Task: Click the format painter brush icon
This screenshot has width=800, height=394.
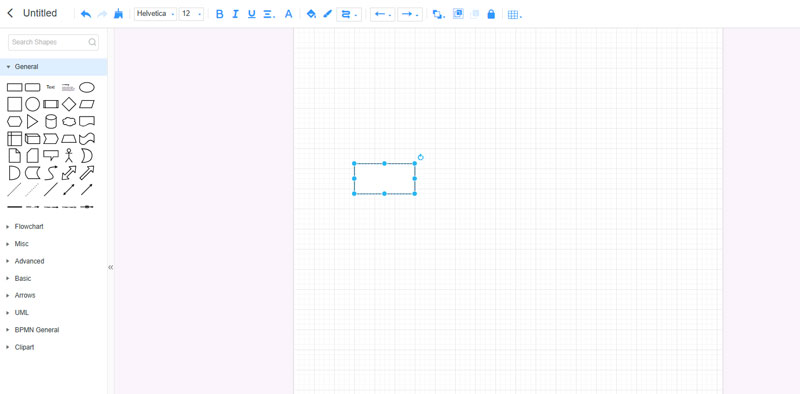Action: pos(118,14)
